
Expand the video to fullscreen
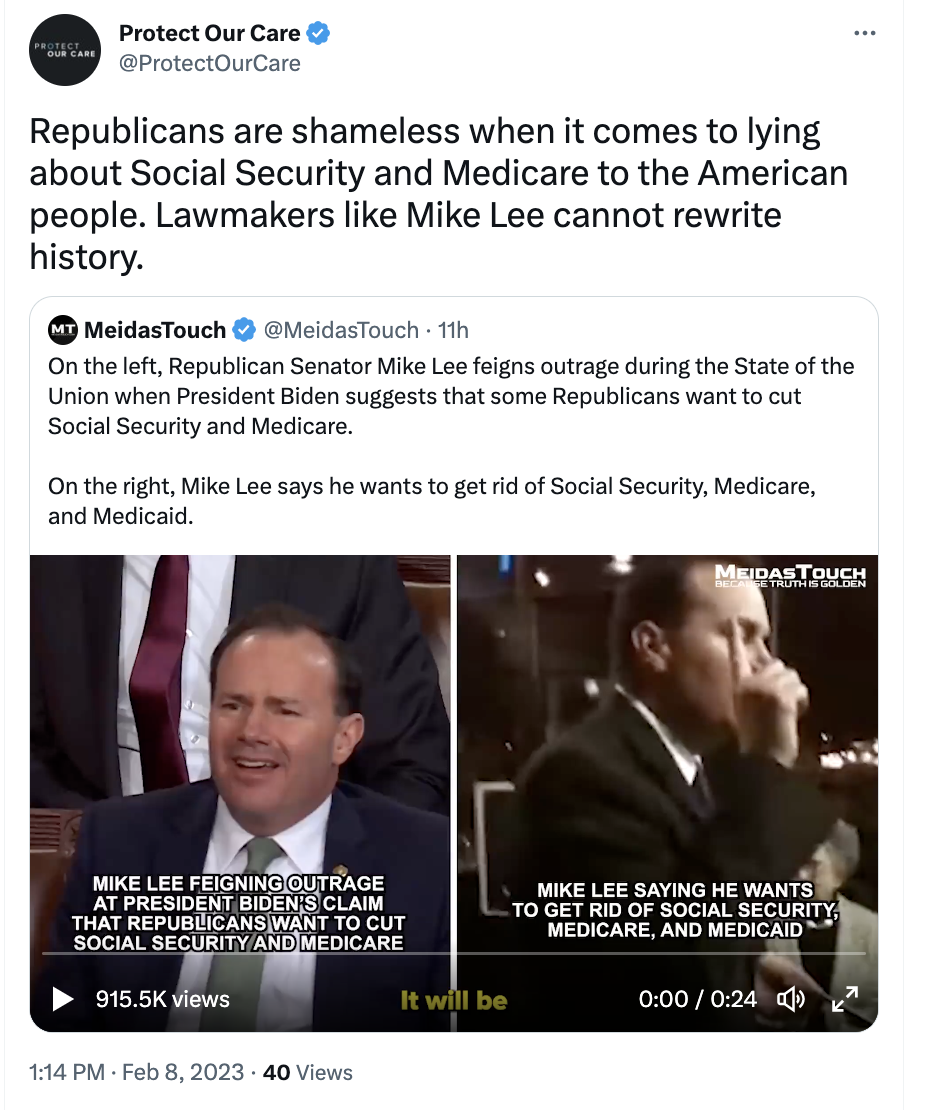click(x=845, y=999)
